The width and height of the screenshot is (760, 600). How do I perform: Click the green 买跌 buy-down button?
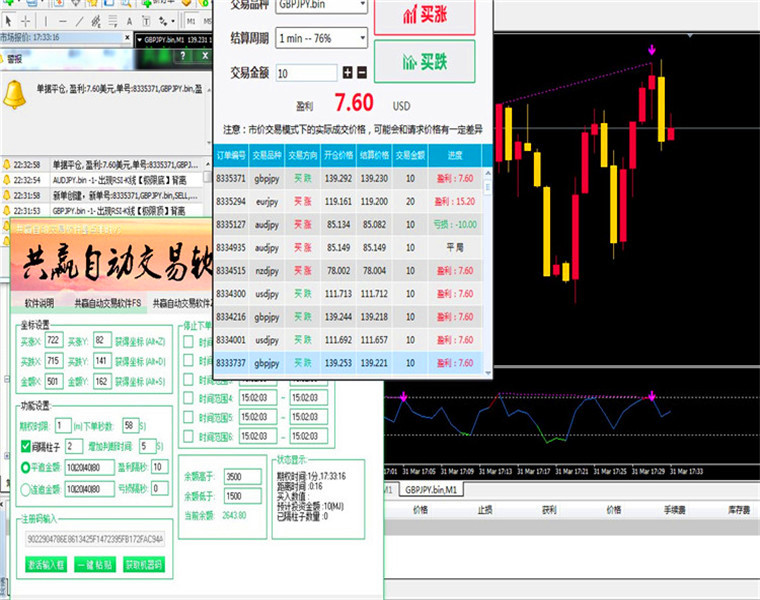point(425,62)
